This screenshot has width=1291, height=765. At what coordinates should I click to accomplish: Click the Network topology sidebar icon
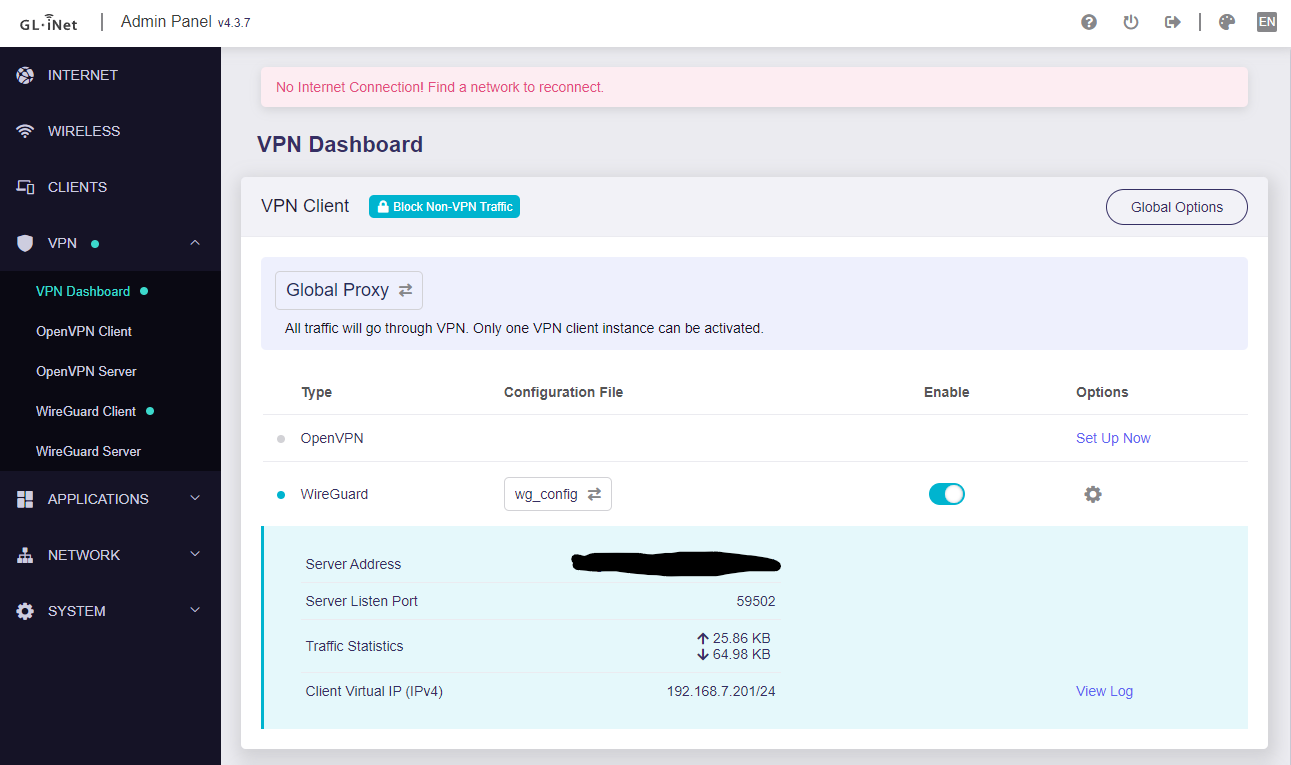pyautogui.click(x=25, y=555)
